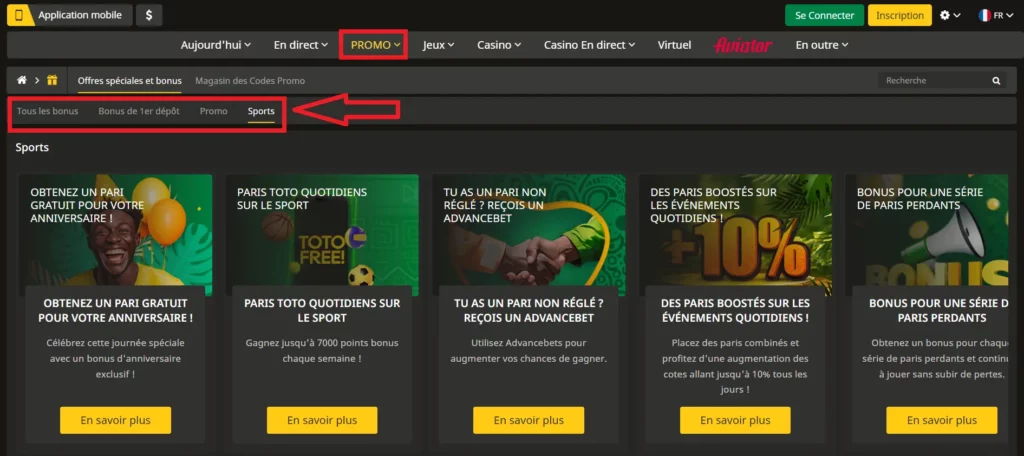Viewport: 1024px width, 456px height.
Task: Click the French flag language icon
Action: click(x=984, y=15)
